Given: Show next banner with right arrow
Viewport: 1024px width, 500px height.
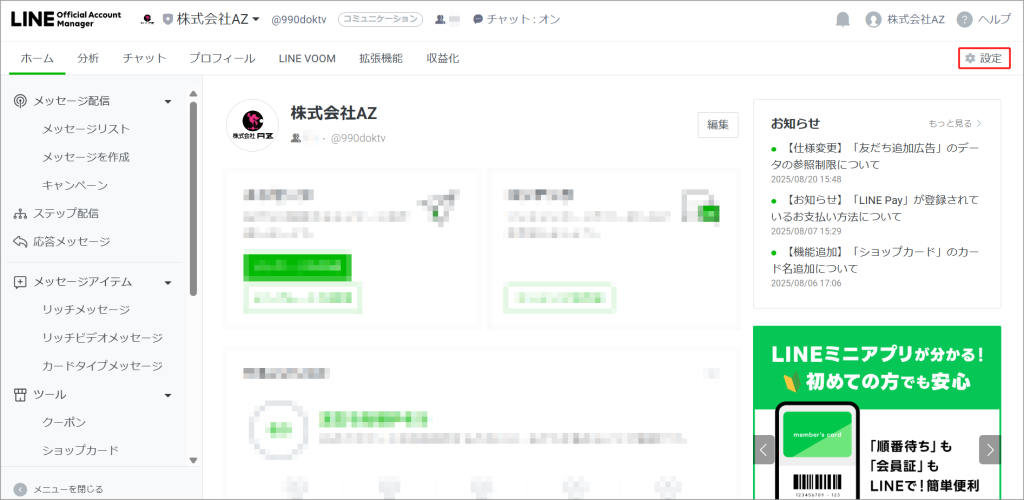Looking at the screenshot, I should (989, 449).
